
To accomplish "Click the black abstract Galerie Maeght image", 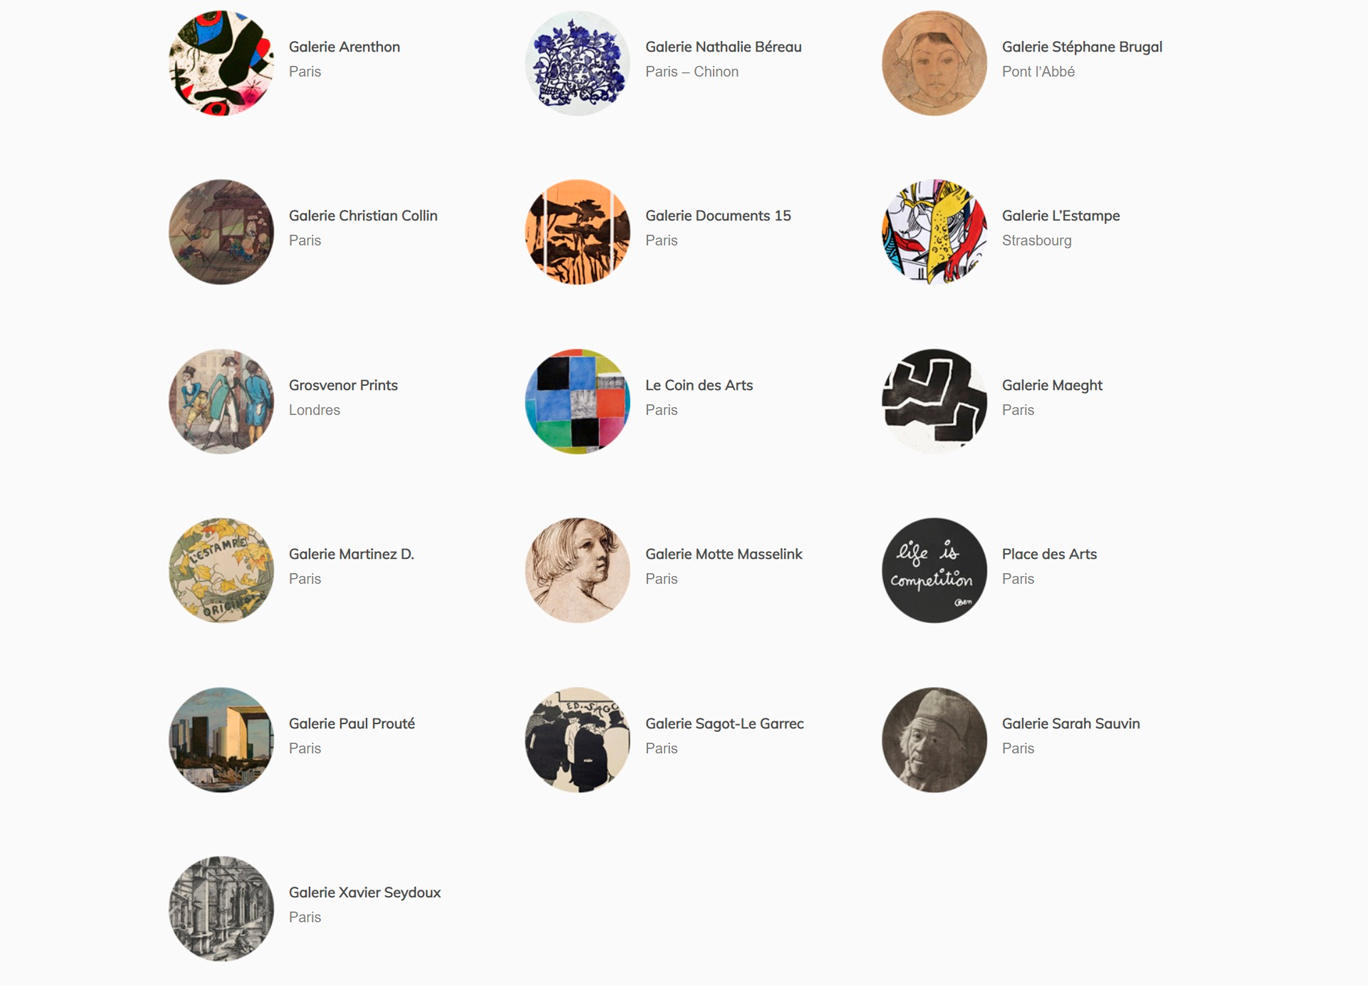I will pos(934,401).
